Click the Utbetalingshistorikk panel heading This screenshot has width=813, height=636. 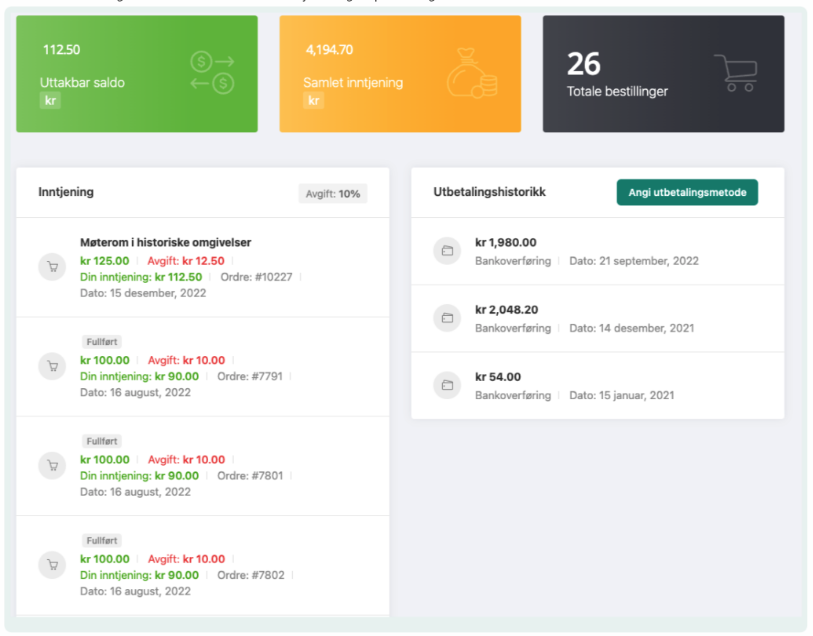489,192
